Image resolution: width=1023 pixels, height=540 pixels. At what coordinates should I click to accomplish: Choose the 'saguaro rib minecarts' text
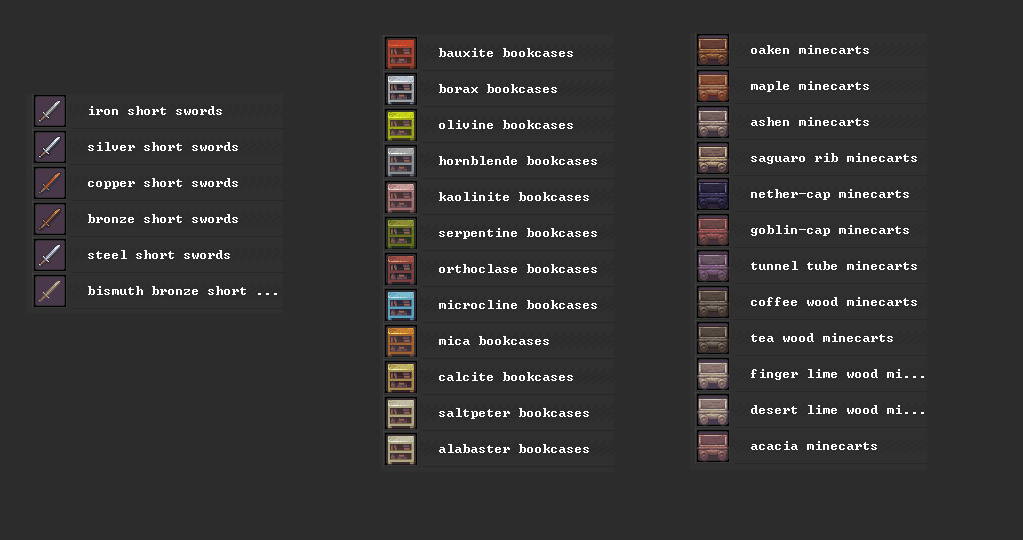[834, 158]
